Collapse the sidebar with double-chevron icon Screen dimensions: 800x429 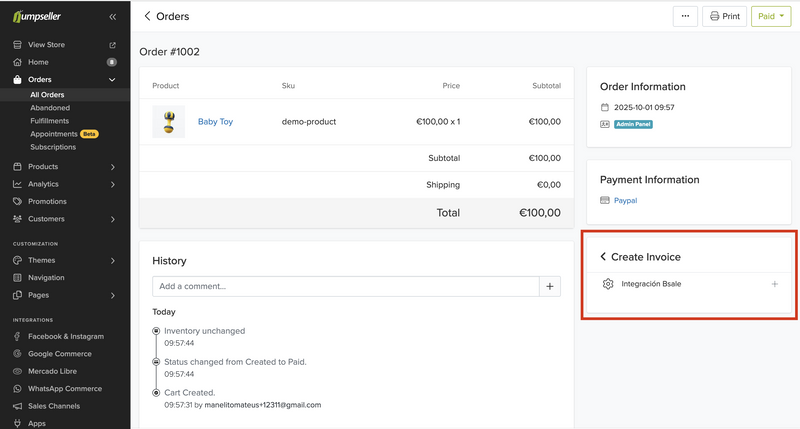pos(112,17)
